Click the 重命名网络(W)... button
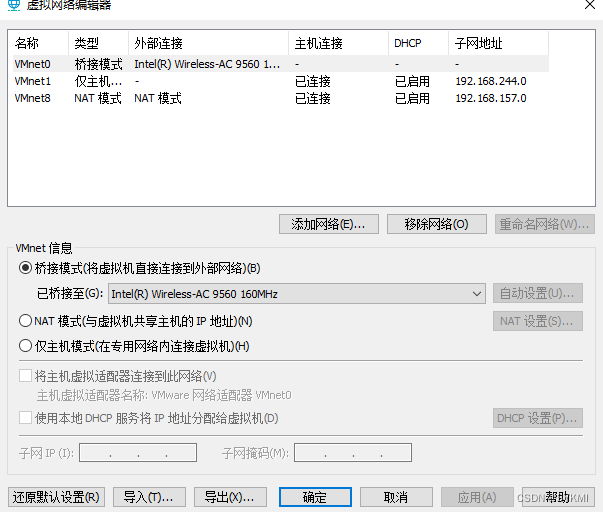 tap(545, 224)
